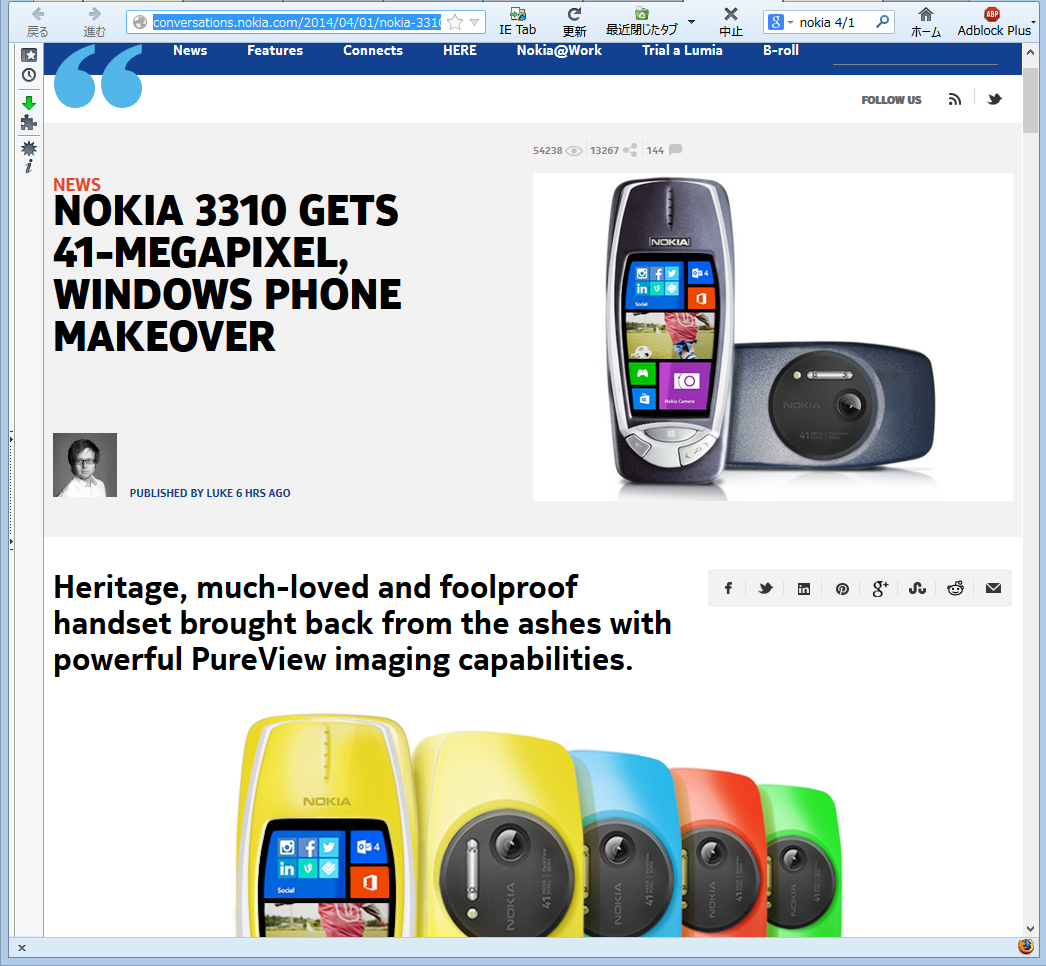Click the vertical scrollbar thumb
Image resolution: width=1046 pixels, height=966 pixels.
click(1031, 100)
